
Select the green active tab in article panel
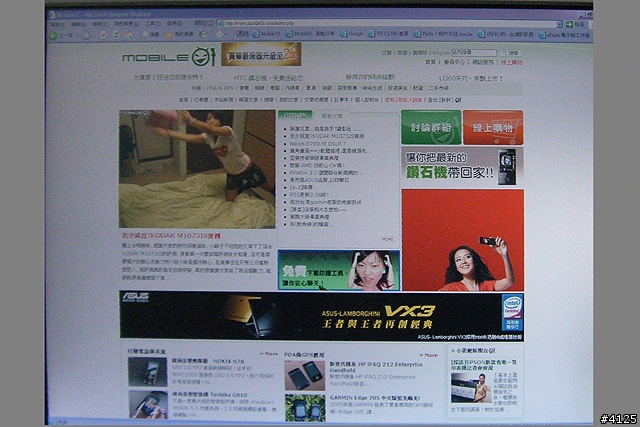pyautogui.click(x=295, y=116)
